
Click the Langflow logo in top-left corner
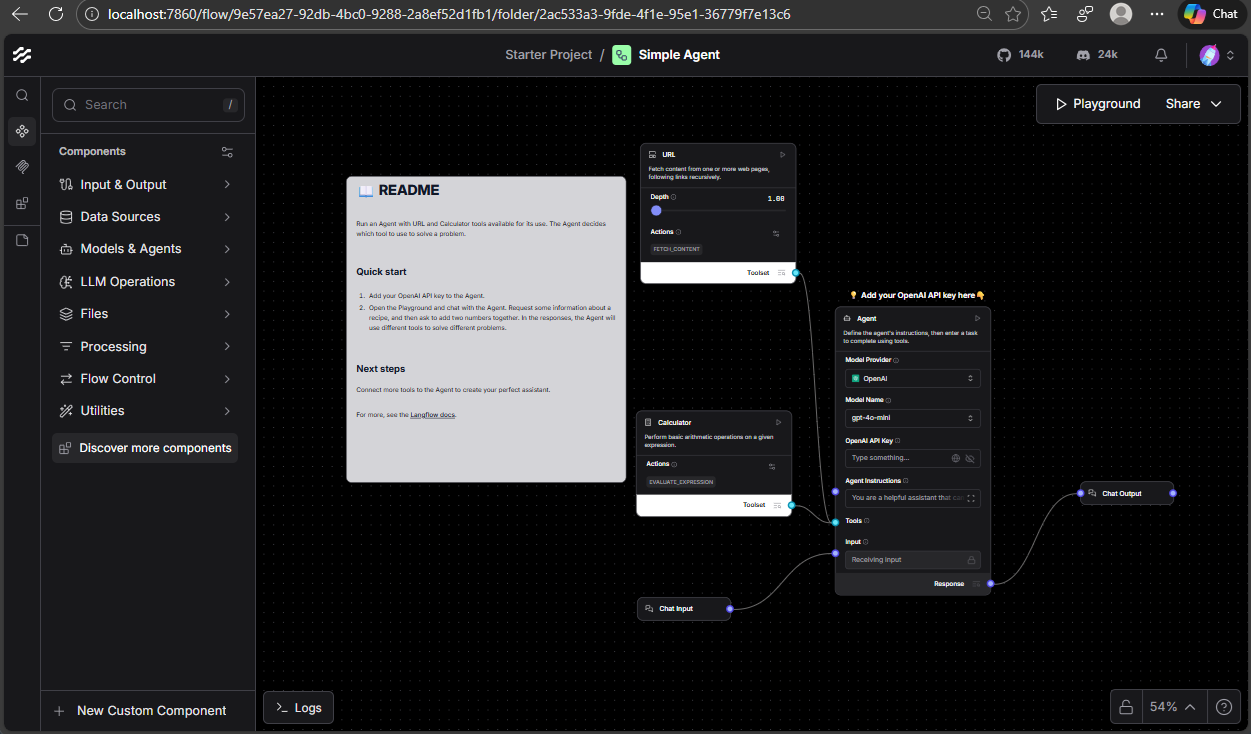(x=21, y=55)
